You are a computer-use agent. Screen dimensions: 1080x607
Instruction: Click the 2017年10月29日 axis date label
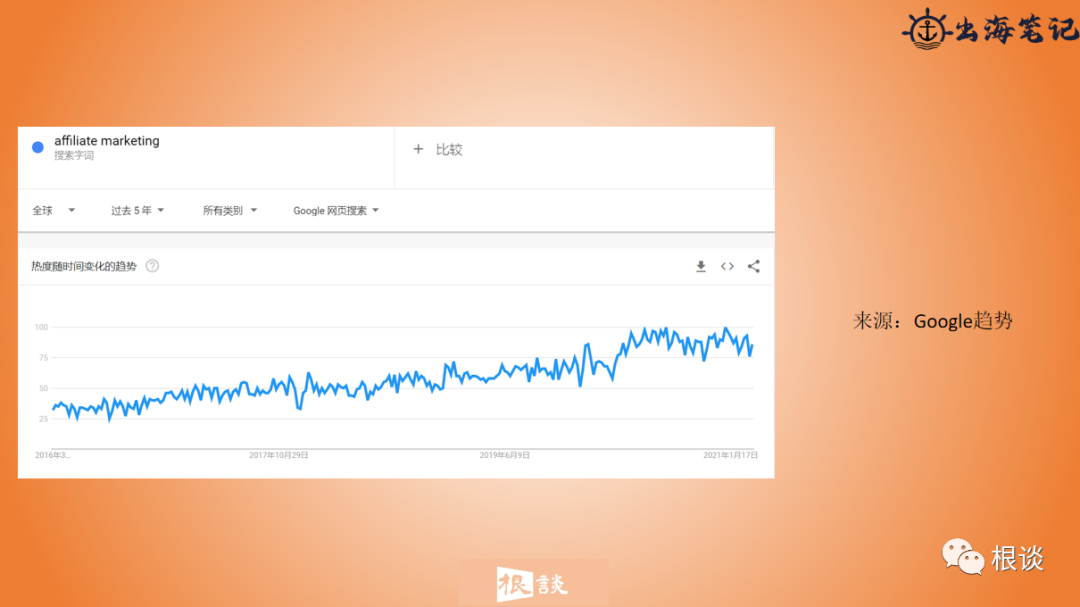tap(279, 455)
